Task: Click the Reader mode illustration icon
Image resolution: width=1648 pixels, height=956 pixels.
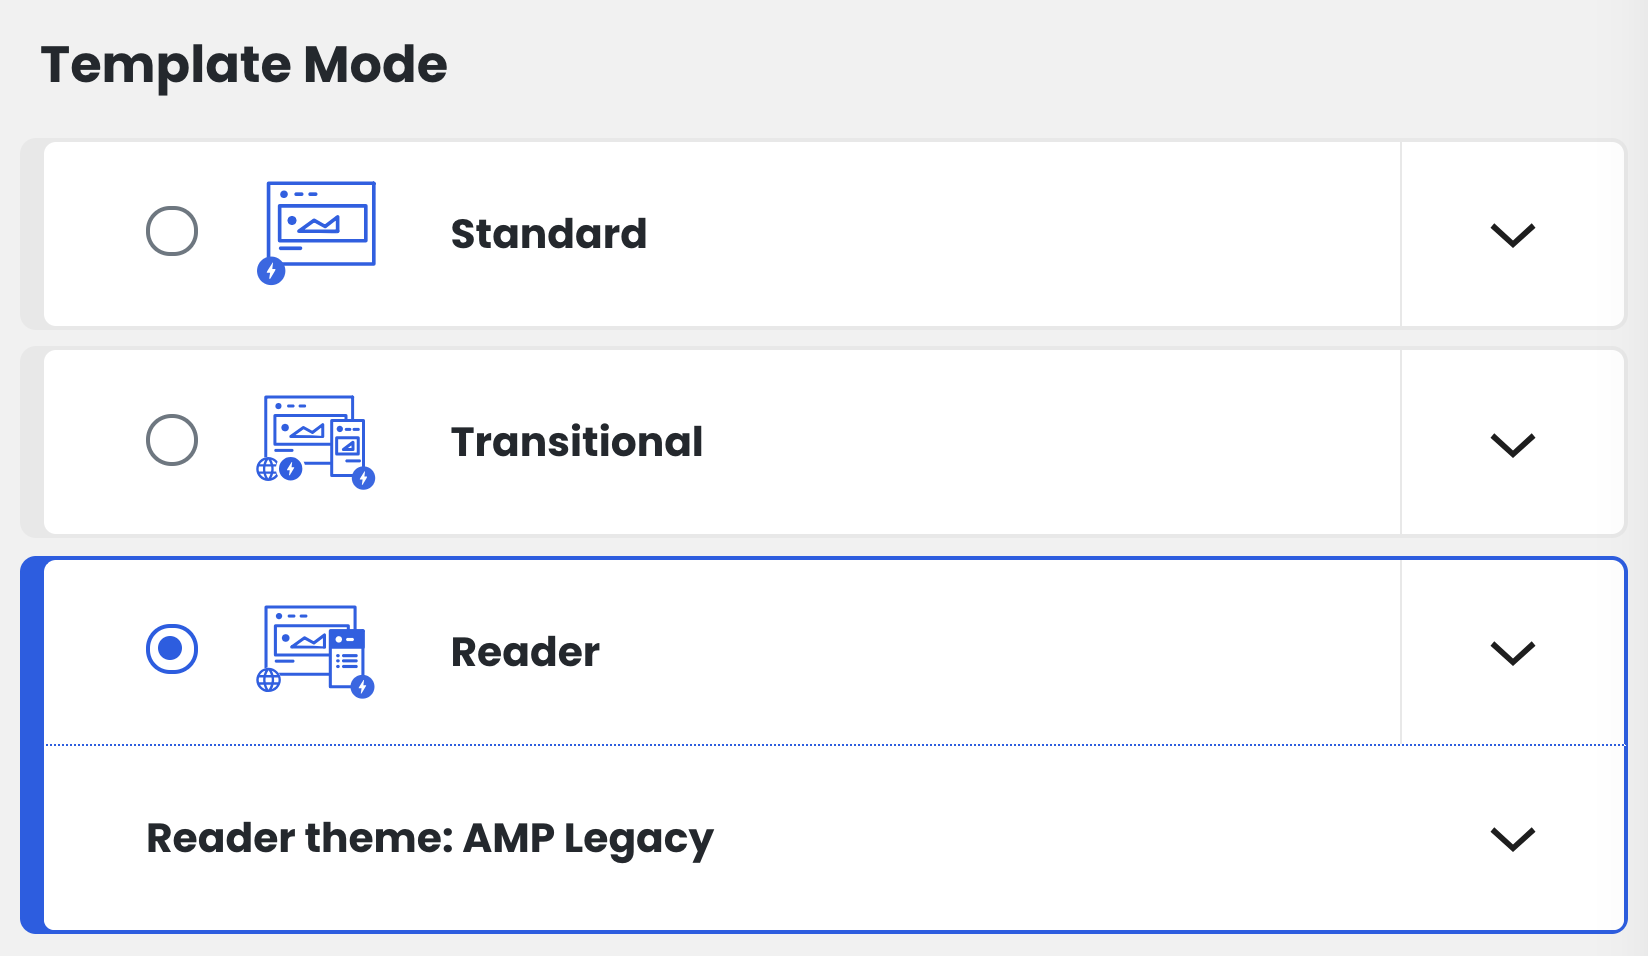Action: tap(316, 651)
